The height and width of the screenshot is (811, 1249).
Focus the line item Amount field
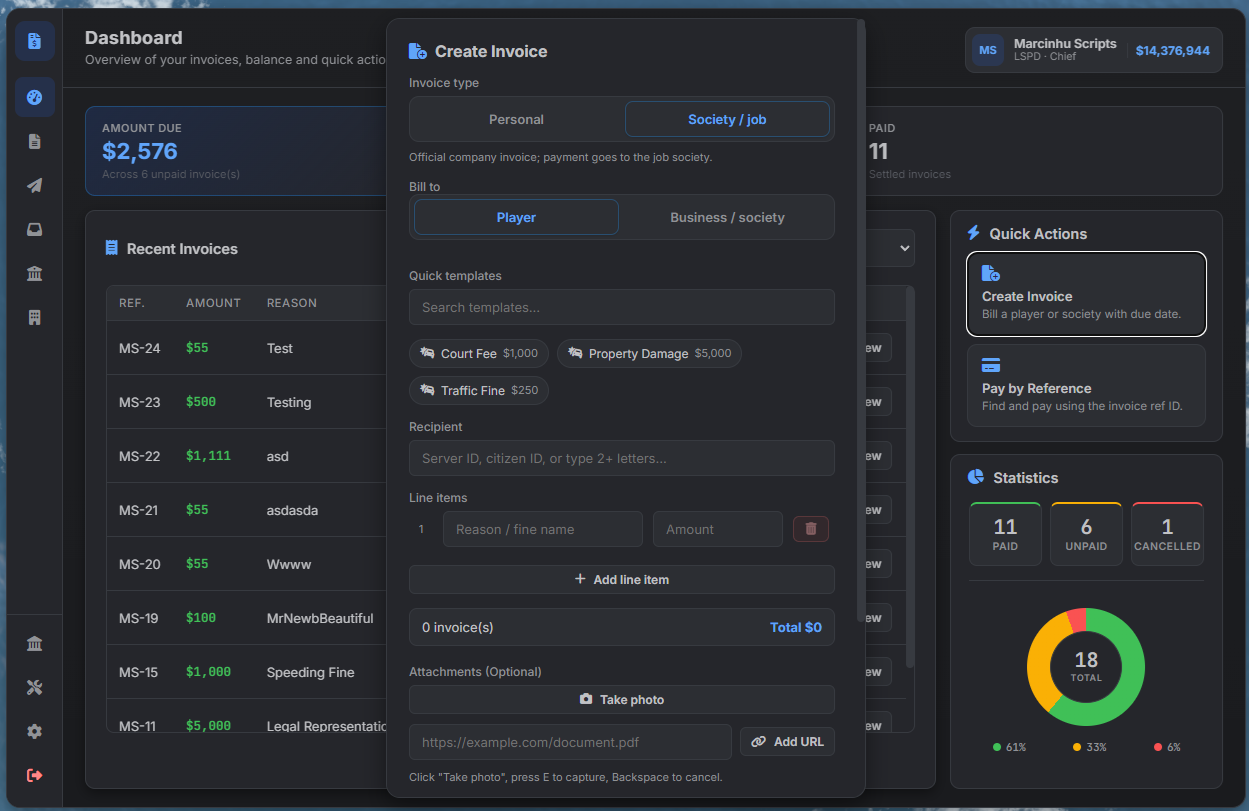tap(718, 529)
